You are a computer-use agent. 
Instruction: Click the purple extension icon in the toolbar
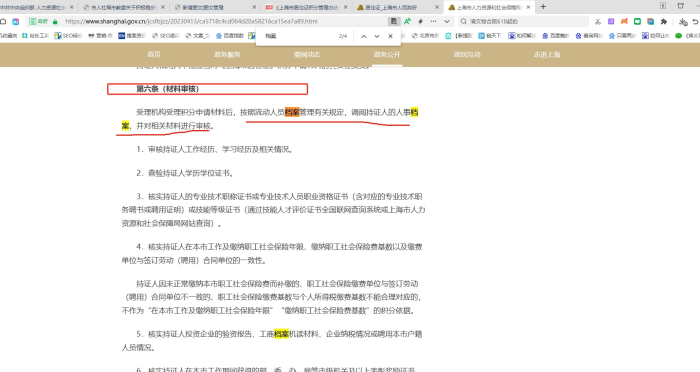611,21
